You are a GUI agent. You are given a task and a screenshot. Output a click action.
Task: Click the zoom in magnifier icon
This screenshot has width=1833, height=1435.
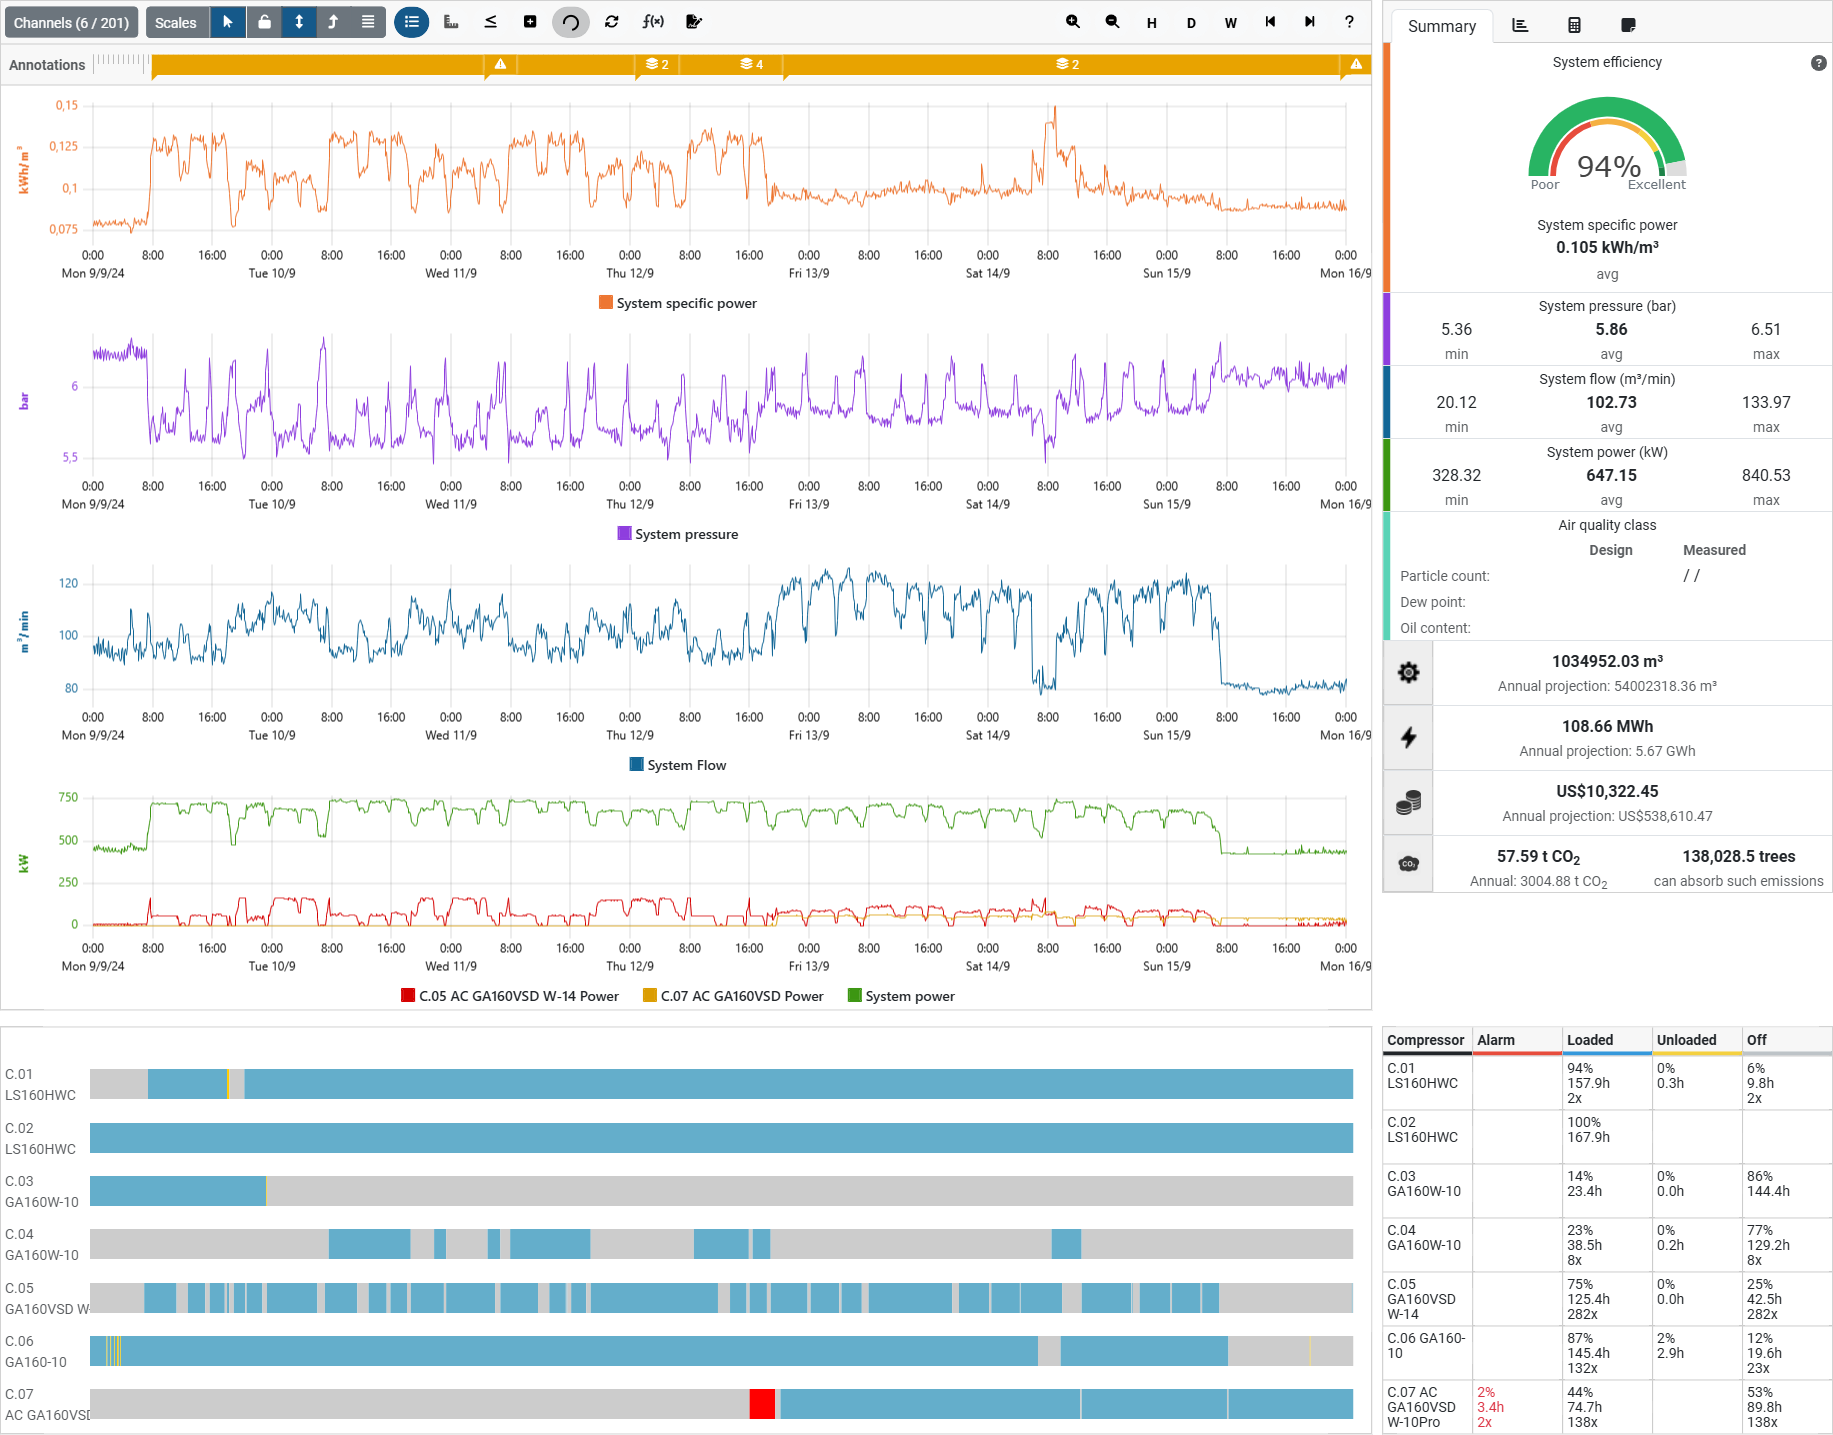coord(1072,22)
